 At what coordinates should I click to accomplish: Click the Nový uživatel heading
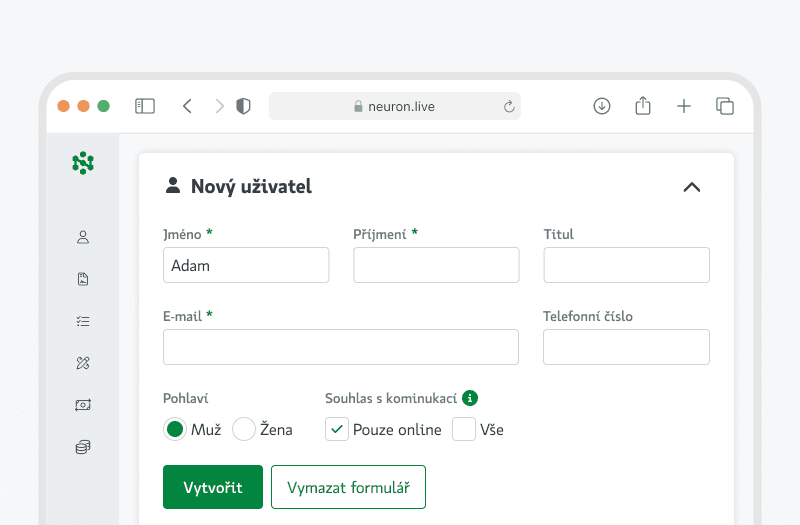[x=251, y=186]
